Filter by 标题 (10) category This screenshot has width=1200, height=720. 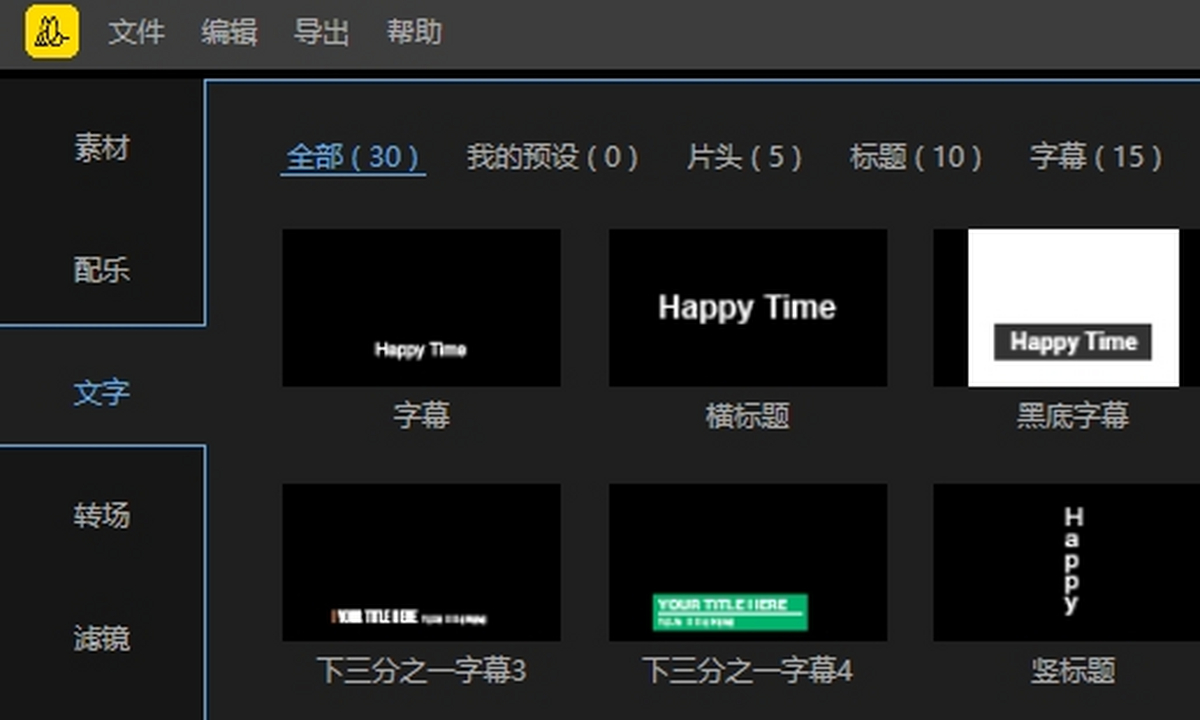click(915, 157)
